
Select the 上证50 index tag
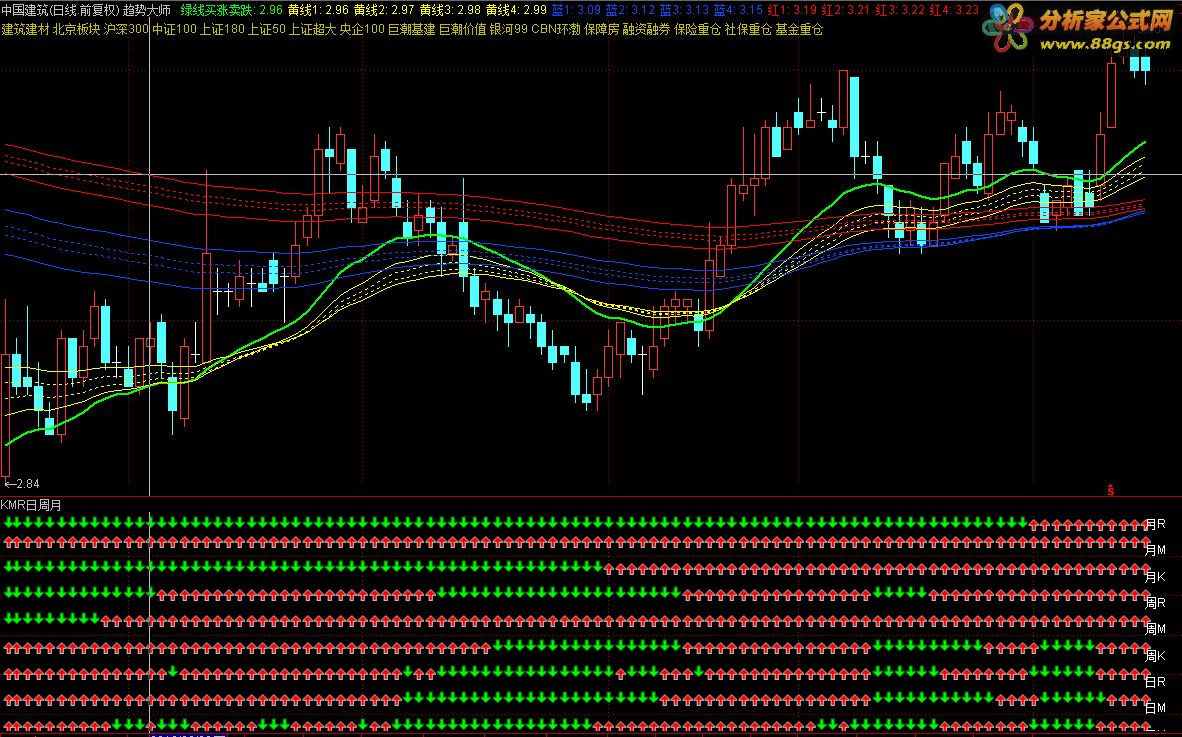pyautogui.click(x=267, y=29)
